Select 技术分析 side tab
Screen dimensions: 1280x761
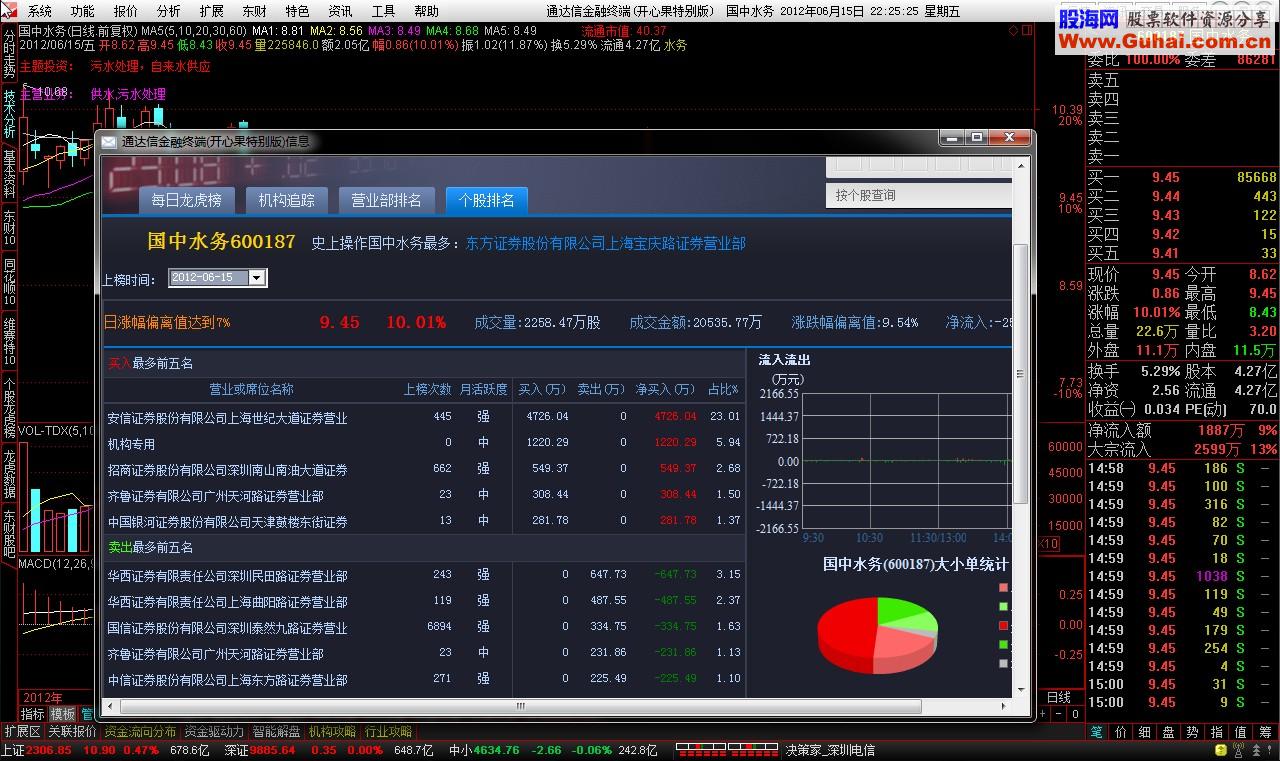[x=9, y=114]
